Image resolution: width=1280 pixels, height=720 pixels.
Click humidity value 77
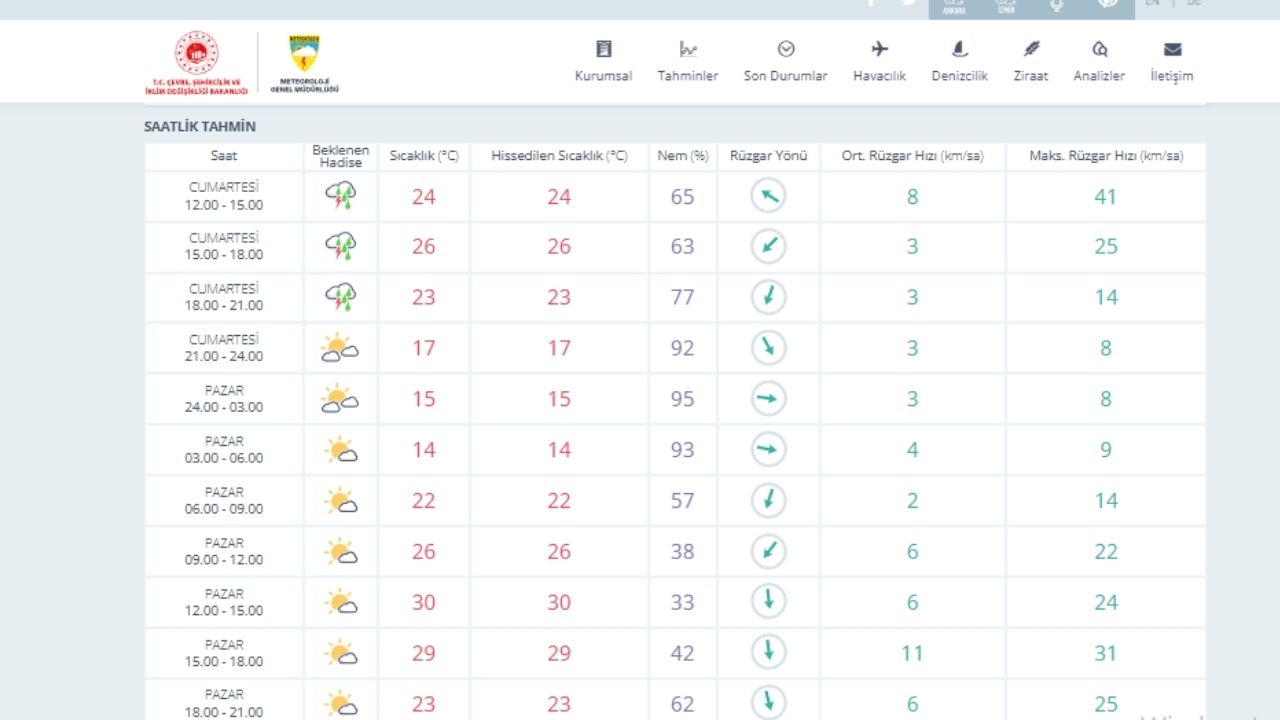(683, 297)
